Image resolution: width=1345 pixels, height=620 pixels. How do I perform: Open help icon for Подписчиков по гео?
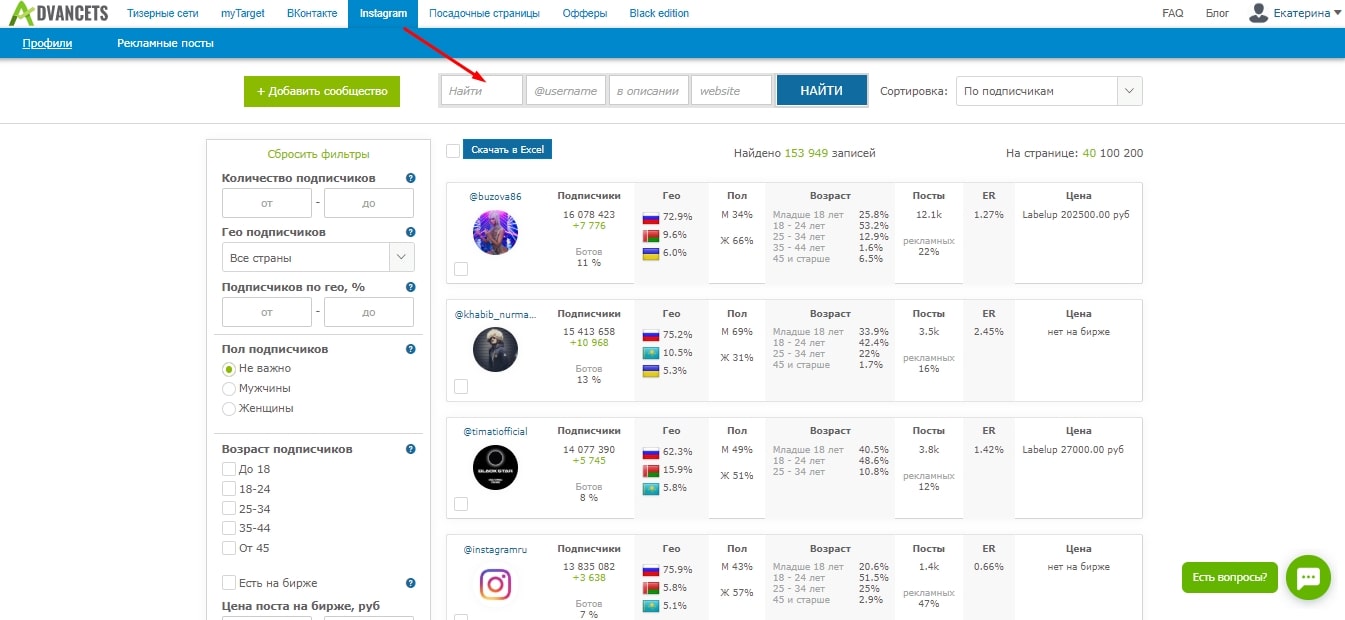pos(411,287)
